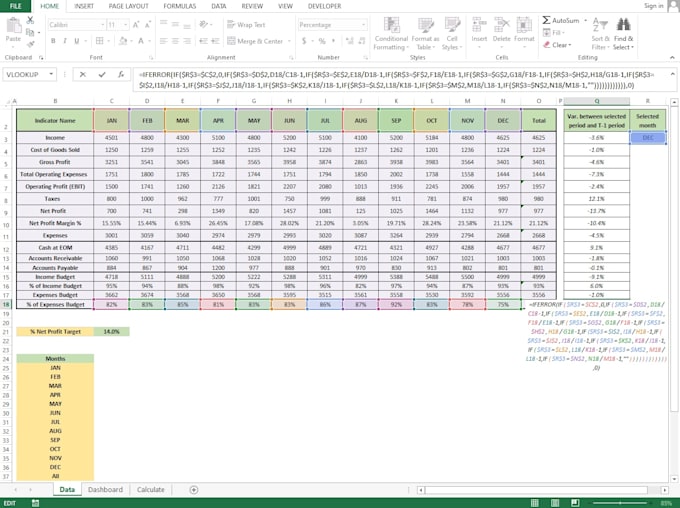Image resolution: width=680 pixels, height=508 pixels.
Task: Select the Page Layout view icon
Action: [555, 503]
